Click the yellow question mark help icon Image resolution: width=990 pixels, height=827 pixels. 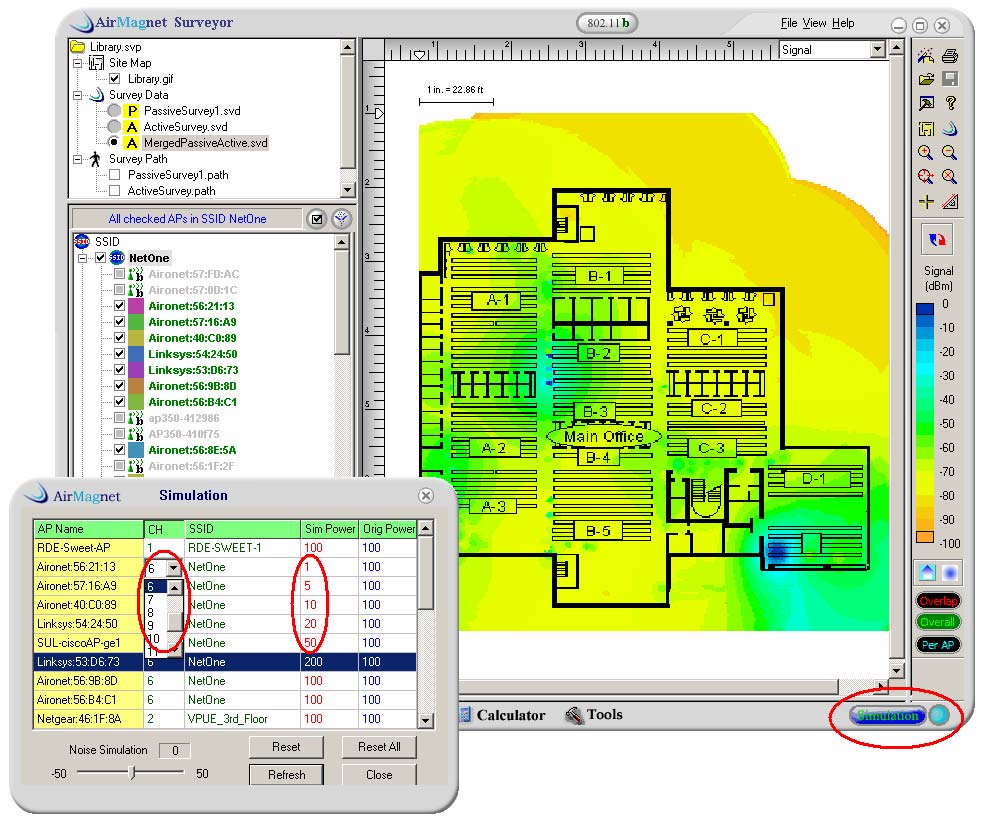950,103
